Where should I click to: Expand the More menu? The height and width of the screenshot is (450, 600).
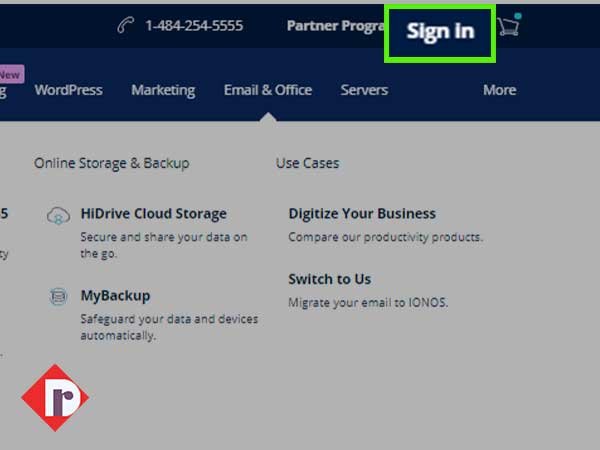pyautogui.click(x=499, y=90)
